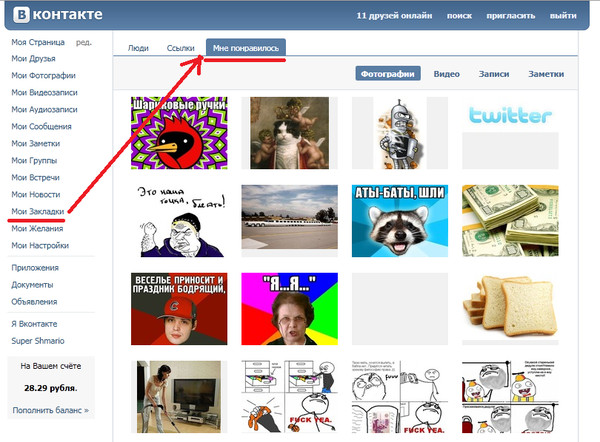Open 'Мои Друзья' in sidebar
Screen dimensions: 600x442
(x=33, y=59)
